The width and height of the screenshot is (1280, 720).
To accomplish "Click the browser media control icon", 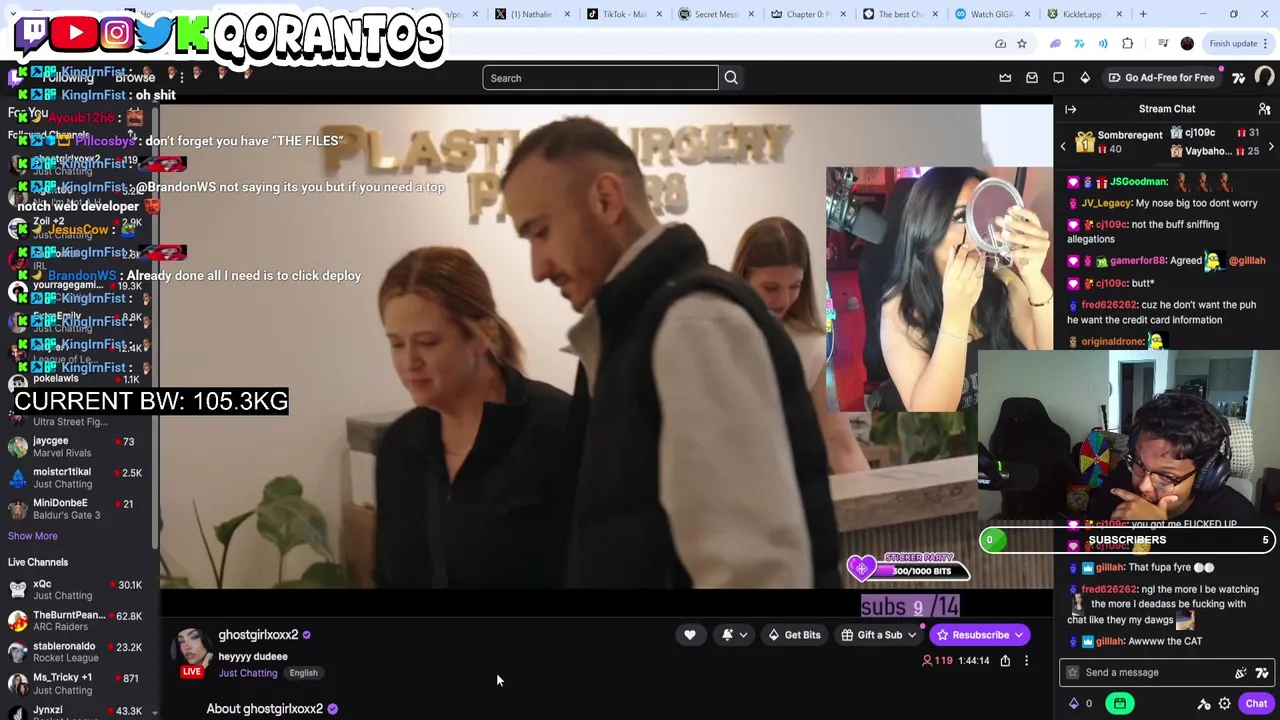I will point(1162,44).
